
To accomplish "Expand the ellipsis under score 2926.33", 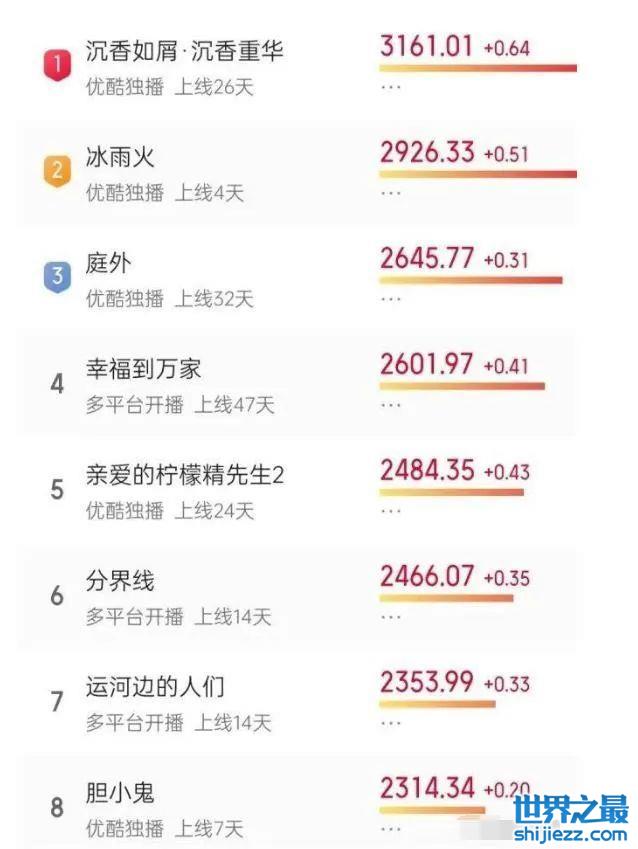I will (391, 192).
